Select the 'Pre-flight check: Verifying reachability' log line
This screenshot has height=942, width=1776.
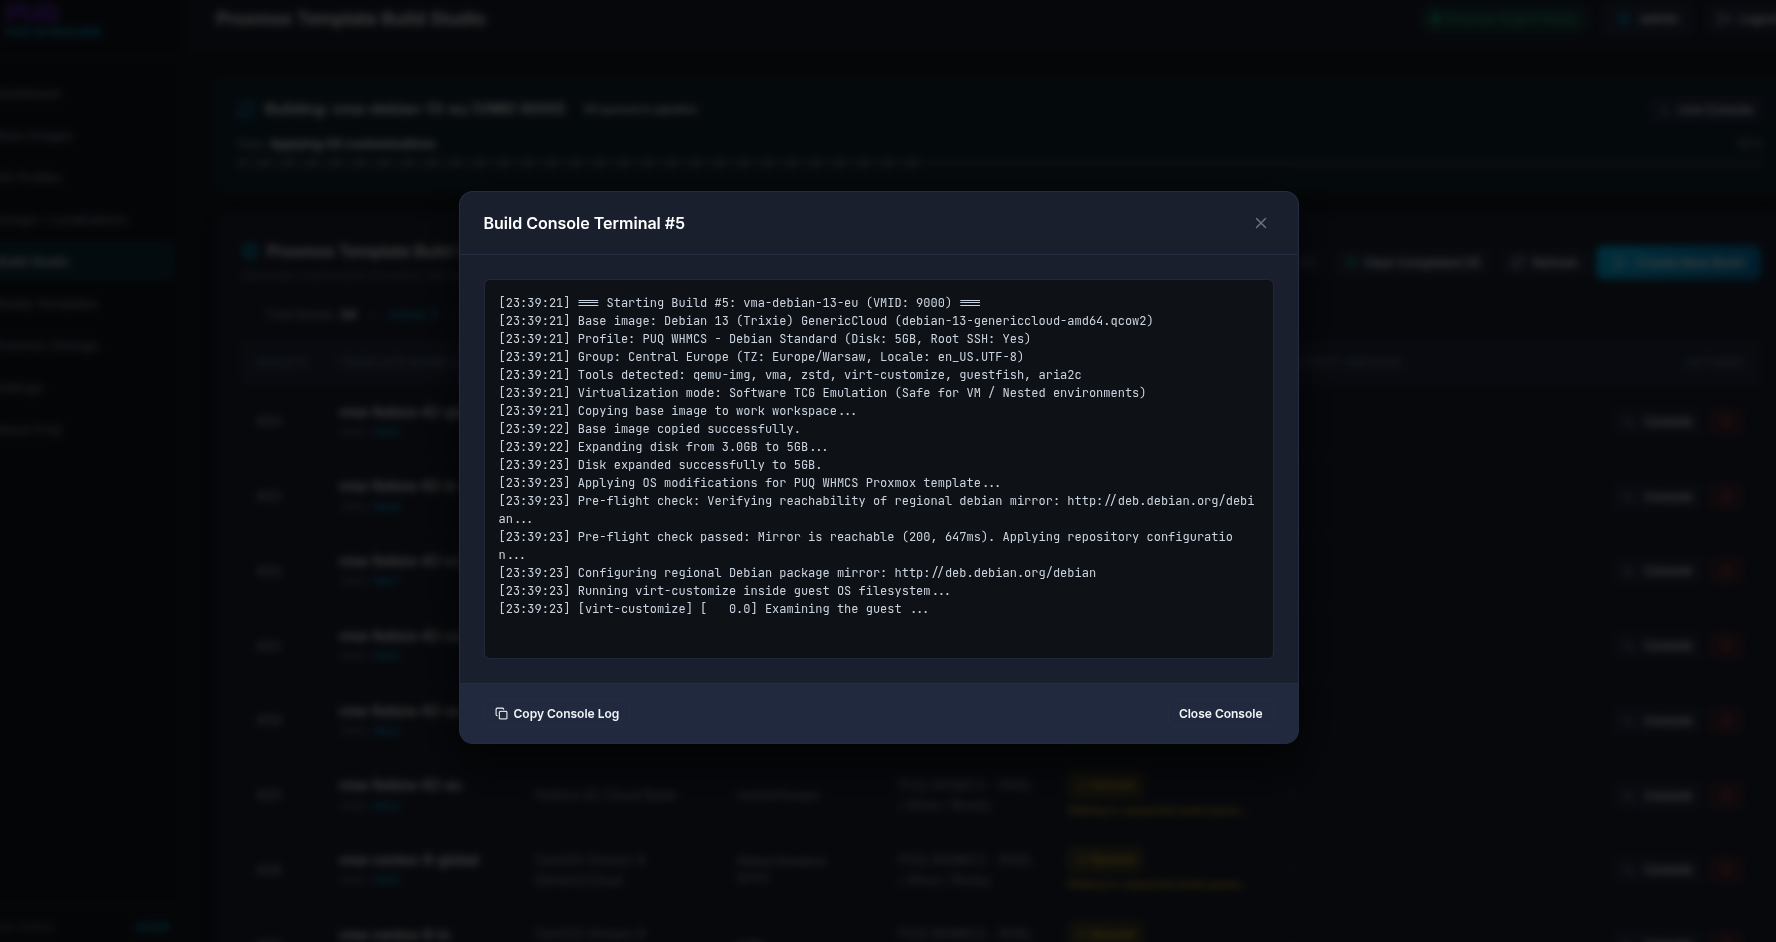pyautogui.click(x=876, y=510)
